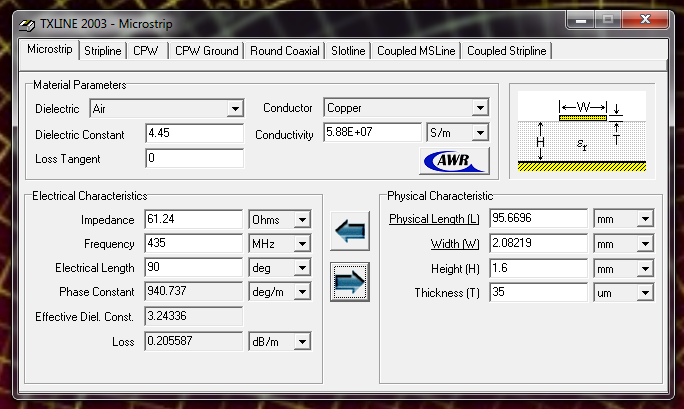The image size is (684, 409).
Task: Switch to the Stripline tab
Action: [x=103, y=51]
